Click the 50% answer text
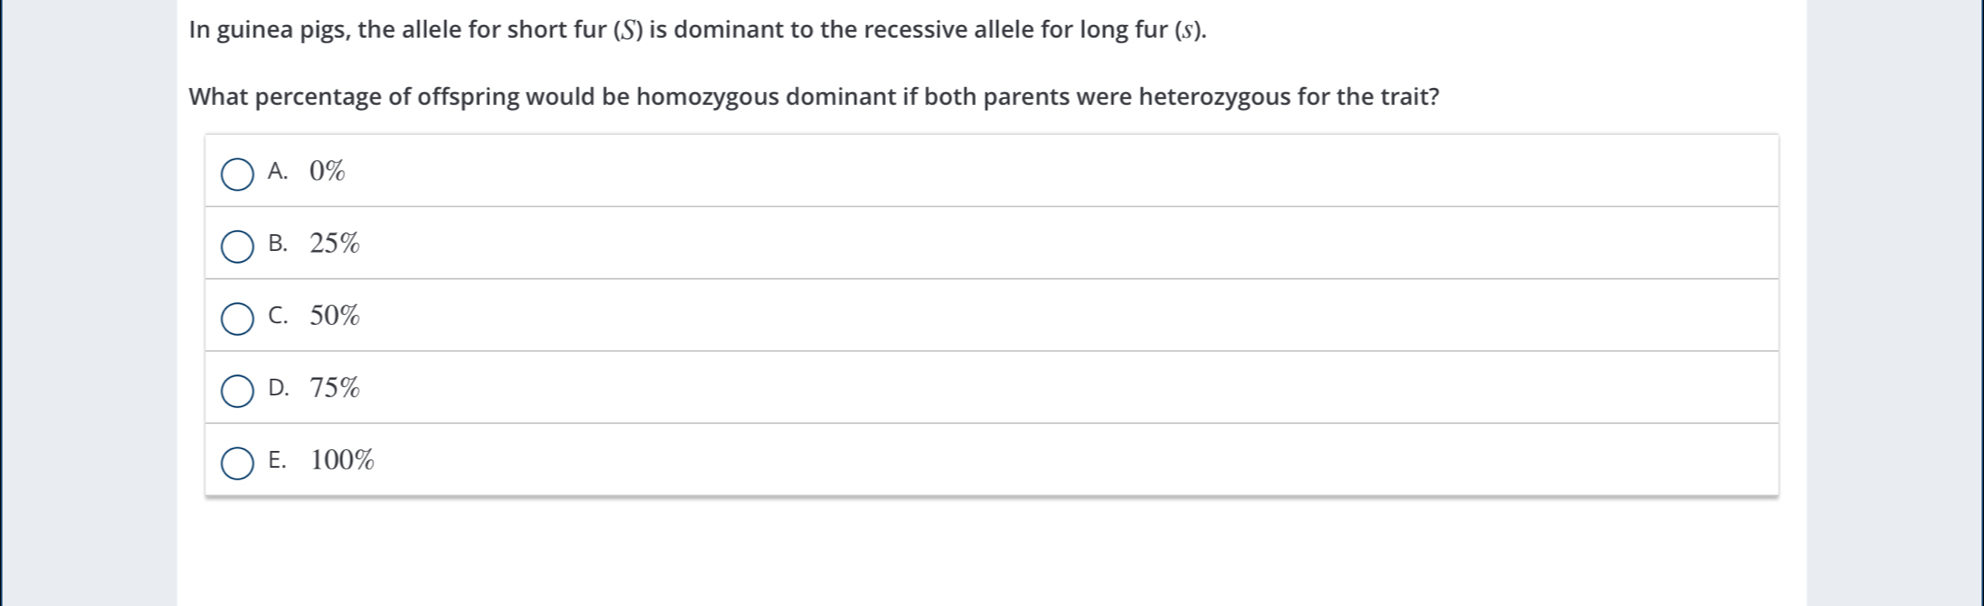This screenshot has height=606, width=1984. coord(334,316)
